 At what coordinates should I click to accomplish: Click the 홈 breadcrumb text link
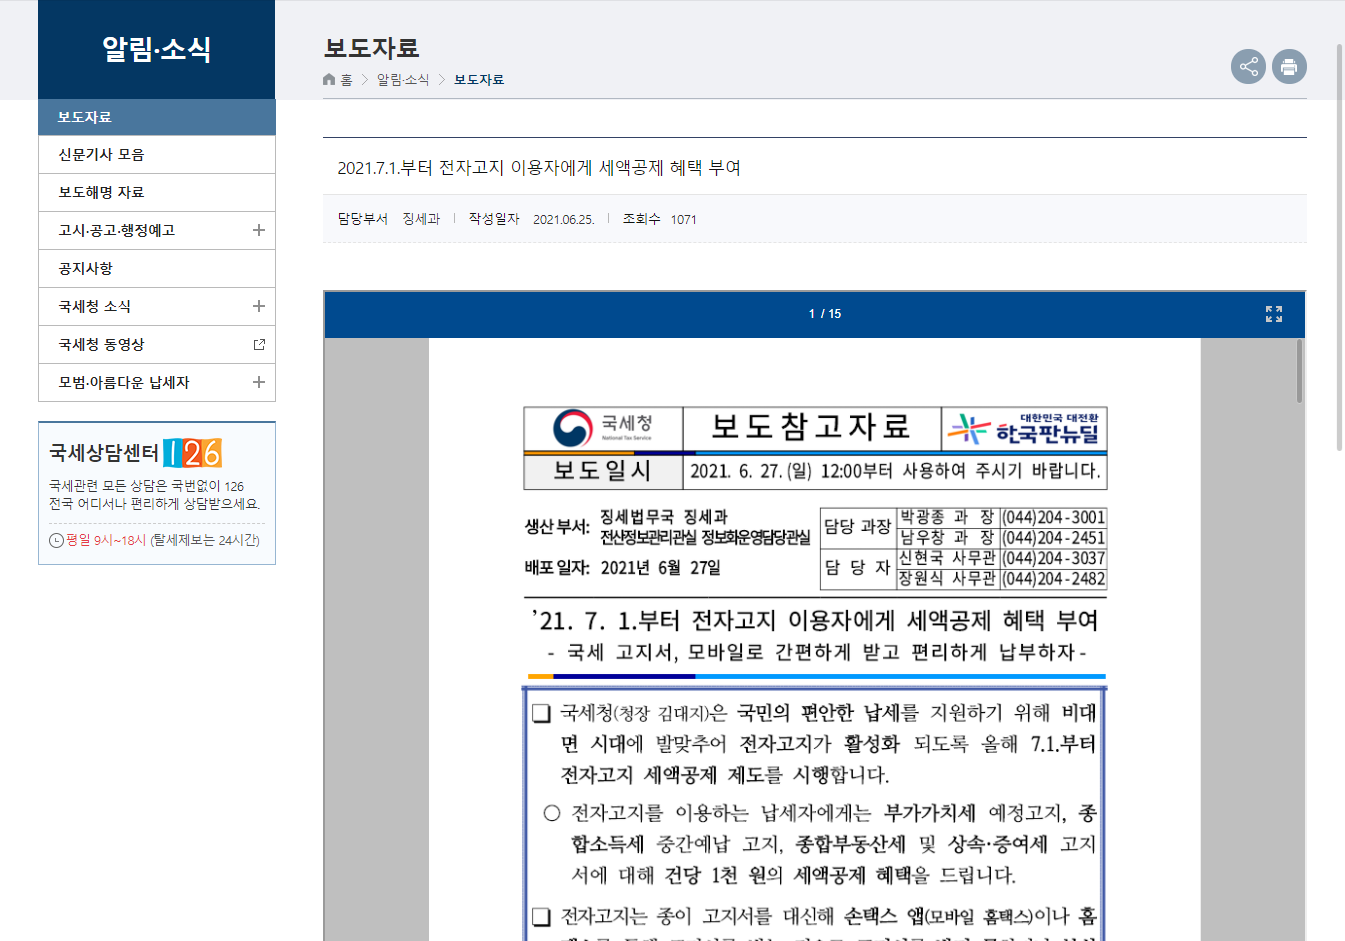click(346, 80)
